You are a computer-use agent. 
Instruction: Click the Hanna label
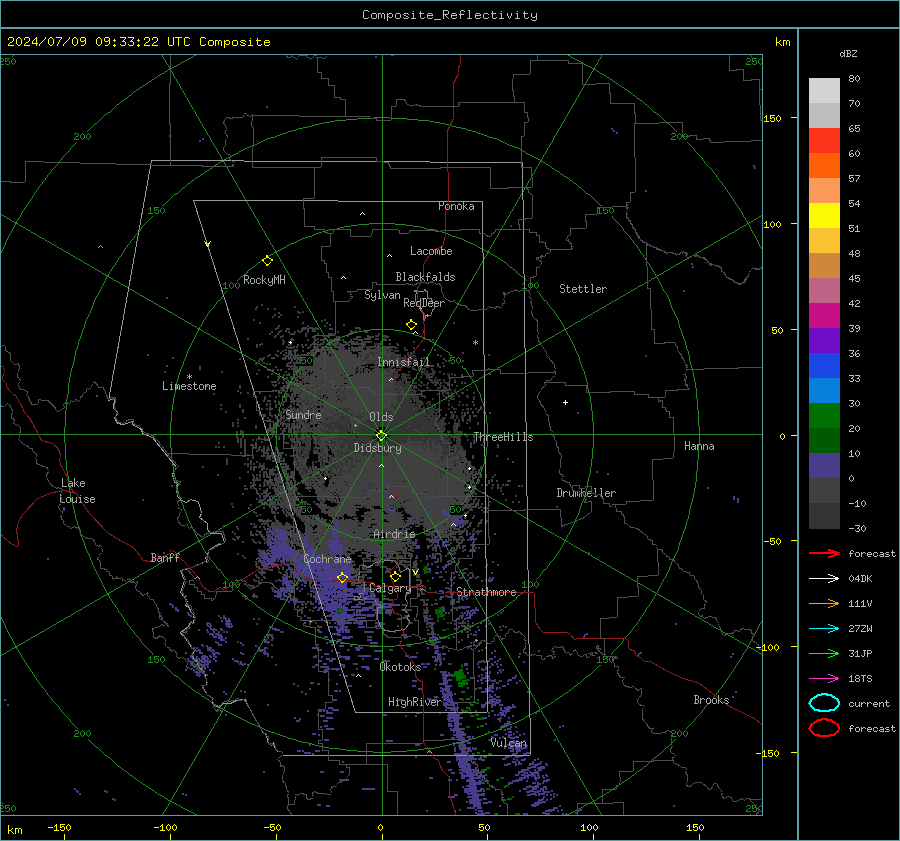[x=699, y=446]
